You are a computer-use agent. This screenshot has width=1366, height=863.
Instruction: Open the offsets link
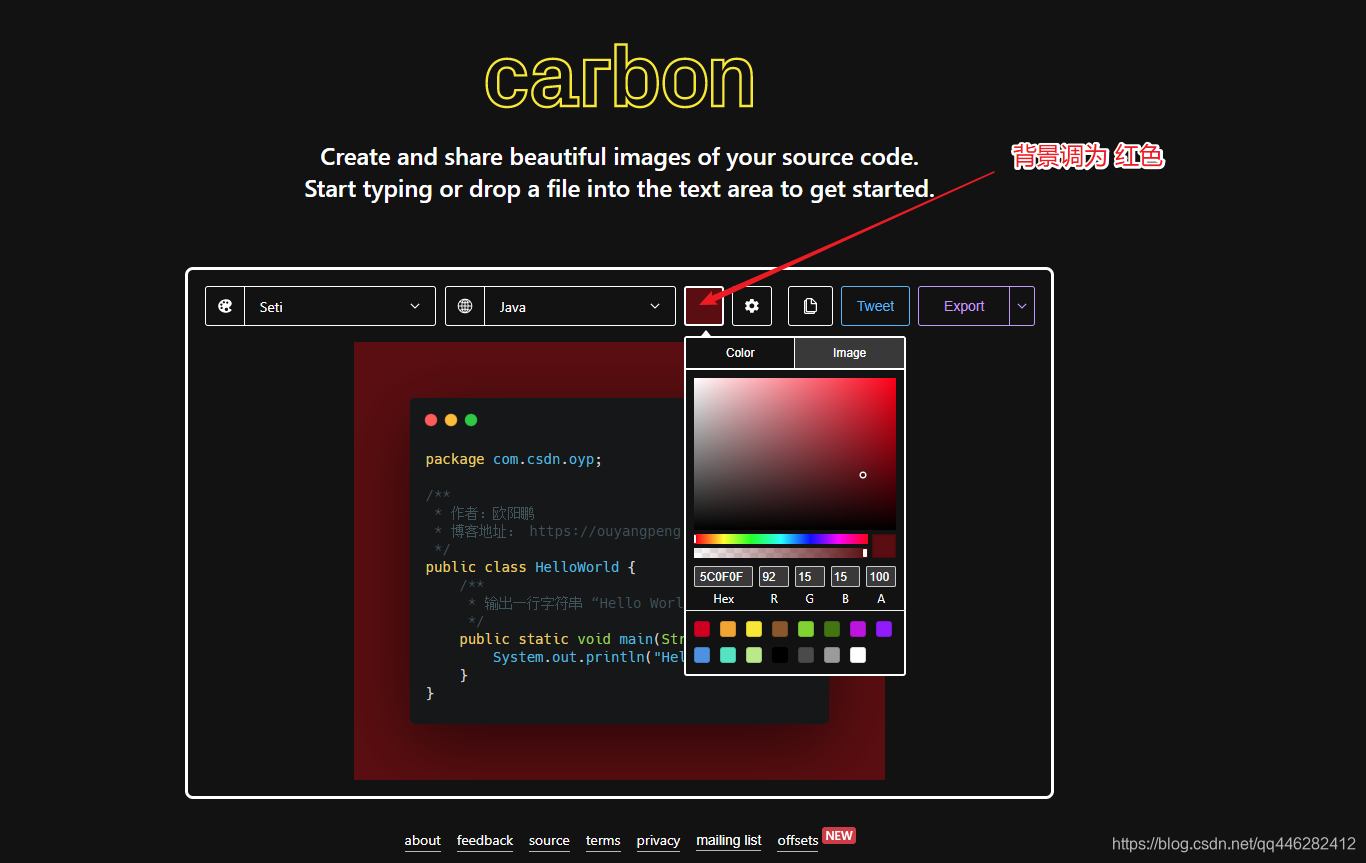(798, 841)
